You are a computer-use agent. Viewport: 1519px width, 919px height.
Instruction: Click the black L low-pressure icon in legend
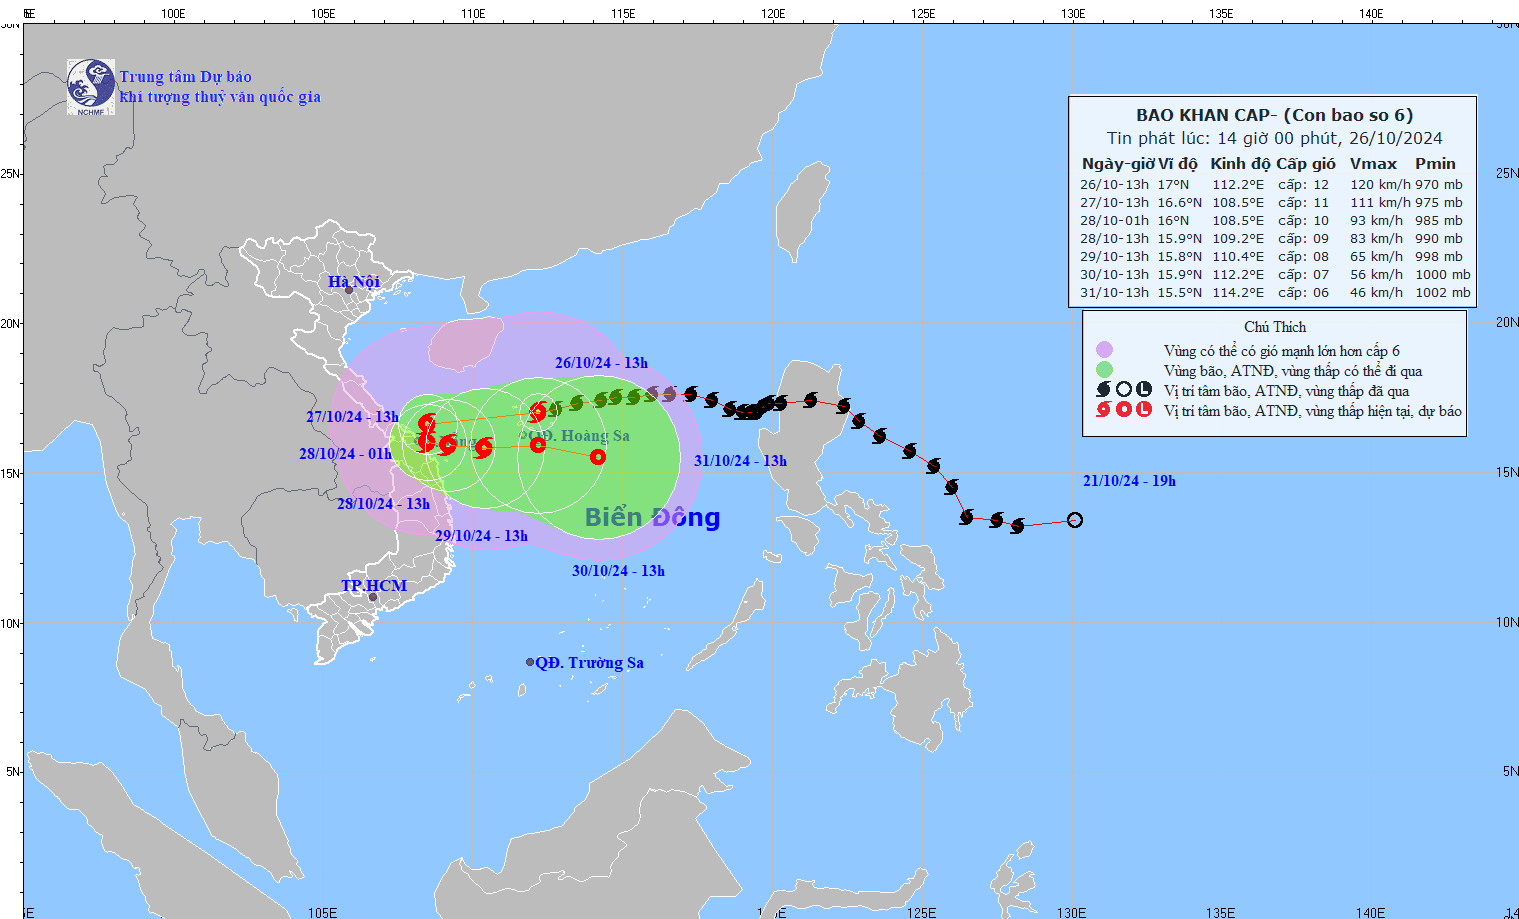1144,390
